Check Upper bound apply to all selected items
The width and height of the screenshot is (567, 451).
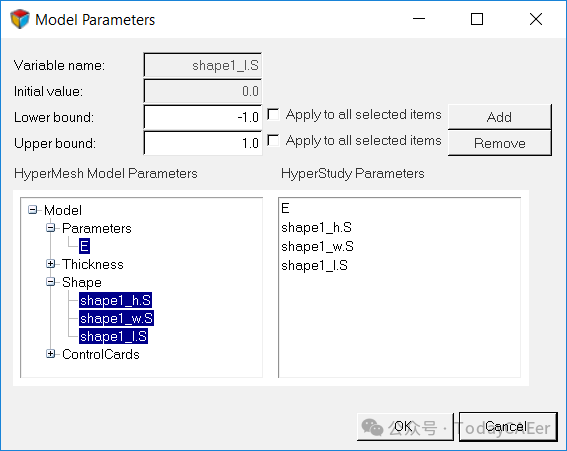[273, 140]
